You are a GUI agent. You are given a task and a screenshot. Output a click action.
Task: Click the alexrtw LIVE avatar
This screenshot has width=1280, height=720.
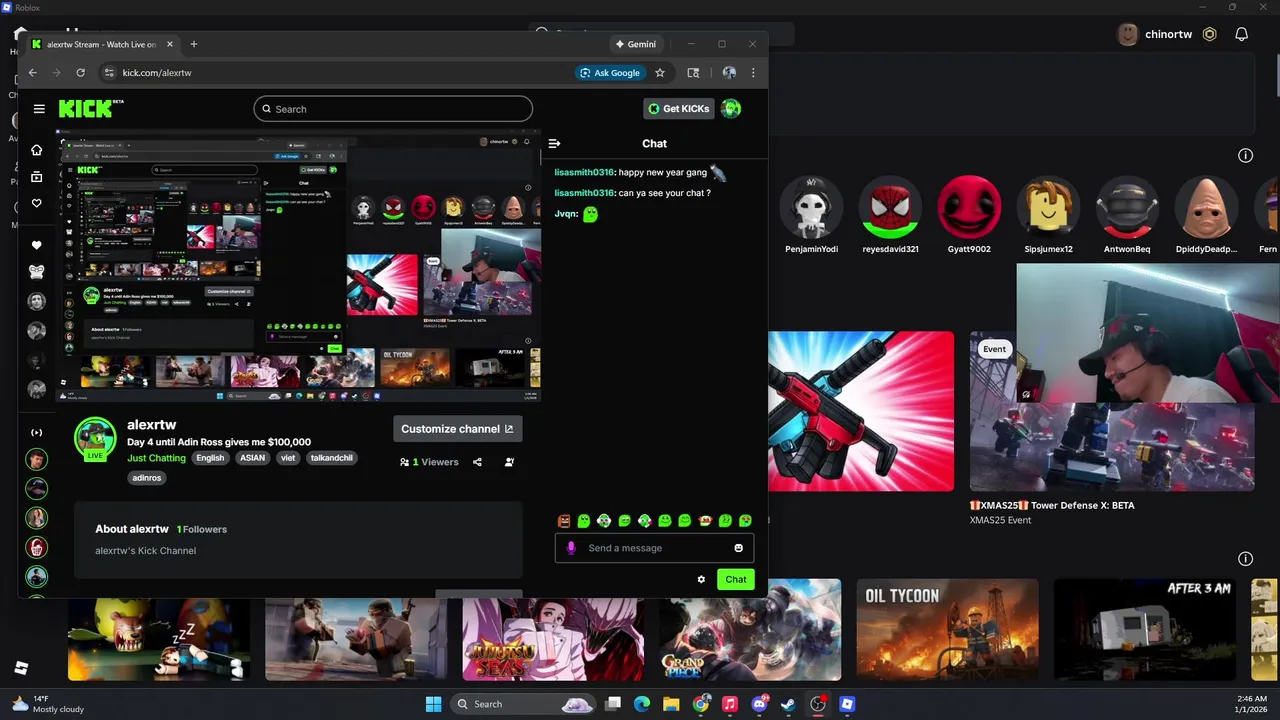[95, 439]
